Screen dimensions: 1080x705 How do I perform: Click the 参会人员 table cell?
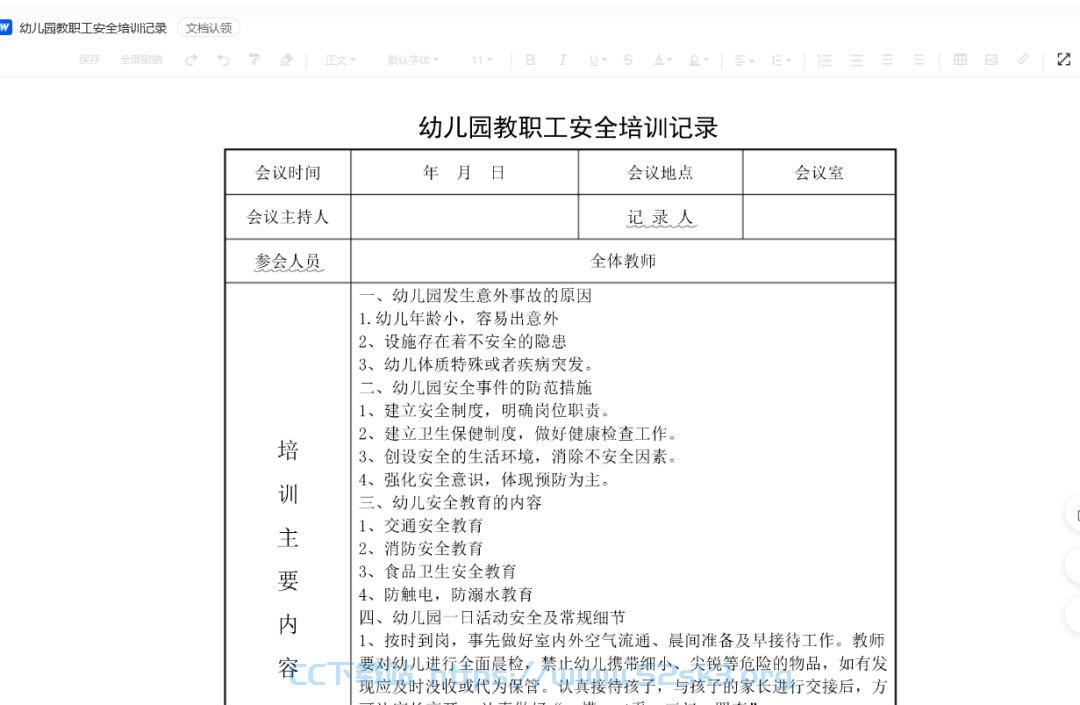288,261
